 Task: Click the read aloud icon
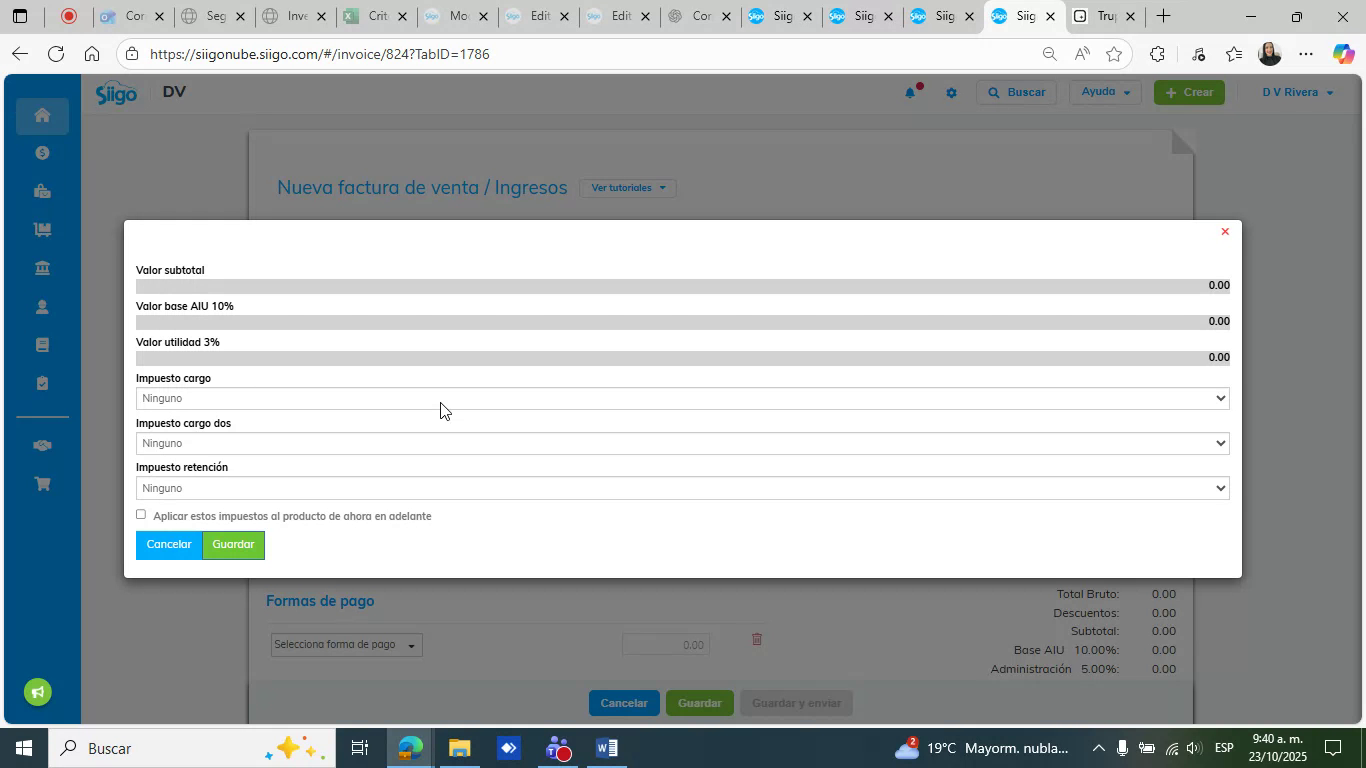pyautogui.click(x=1082, y=54)
